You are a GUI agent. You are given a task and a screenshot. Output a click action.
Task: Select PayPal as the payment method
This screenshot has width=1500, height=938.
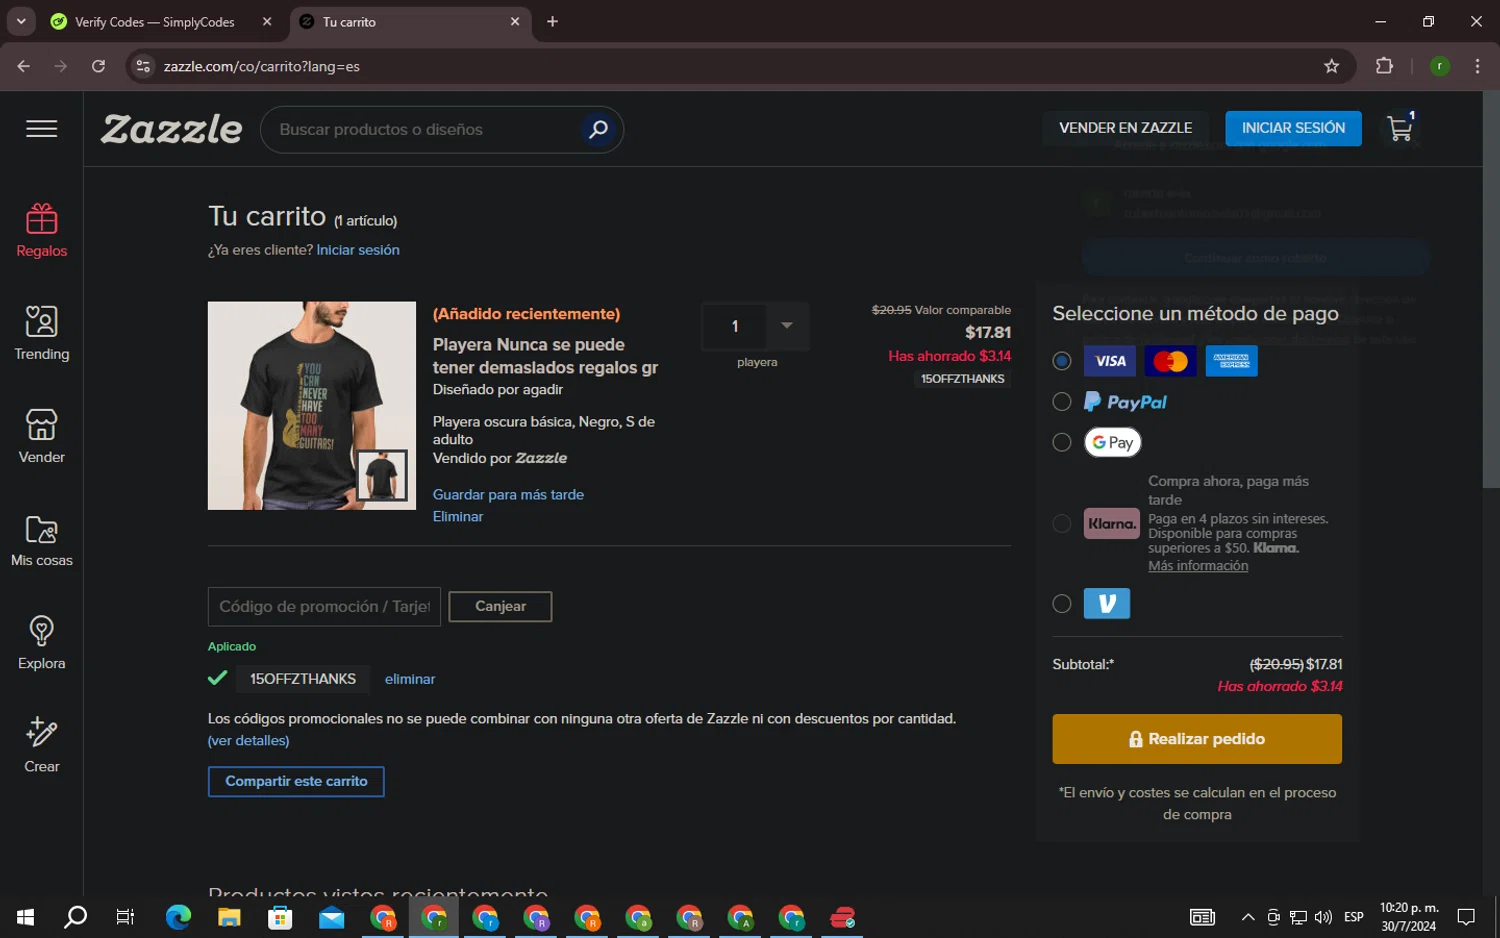tap(1062, 402)
